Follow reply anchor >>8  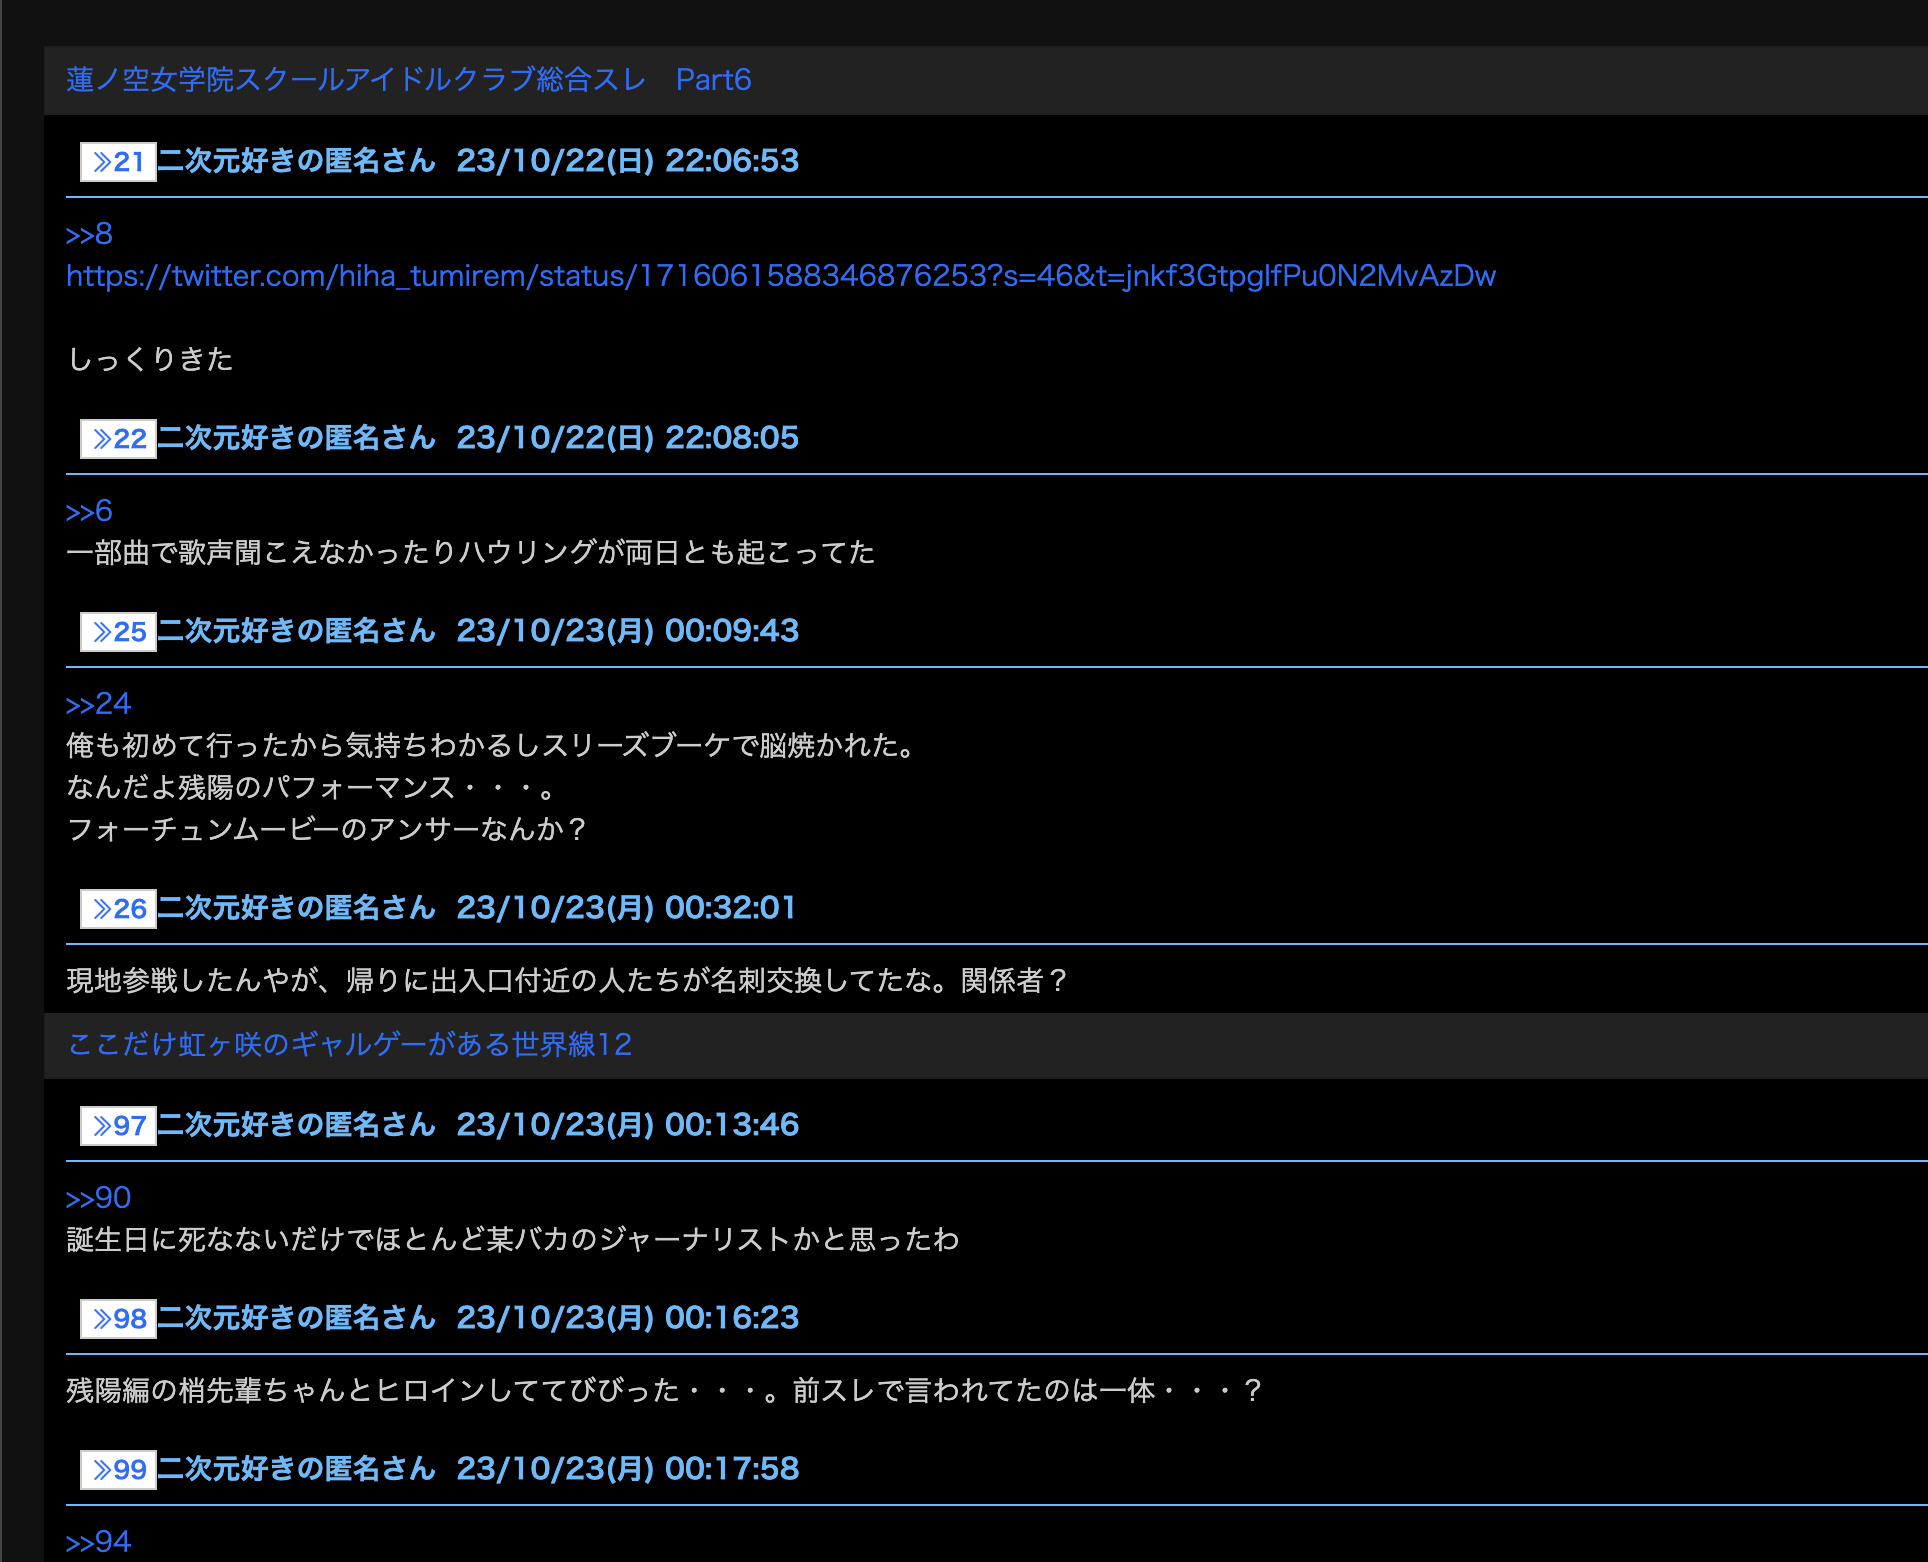pos(89,235)
